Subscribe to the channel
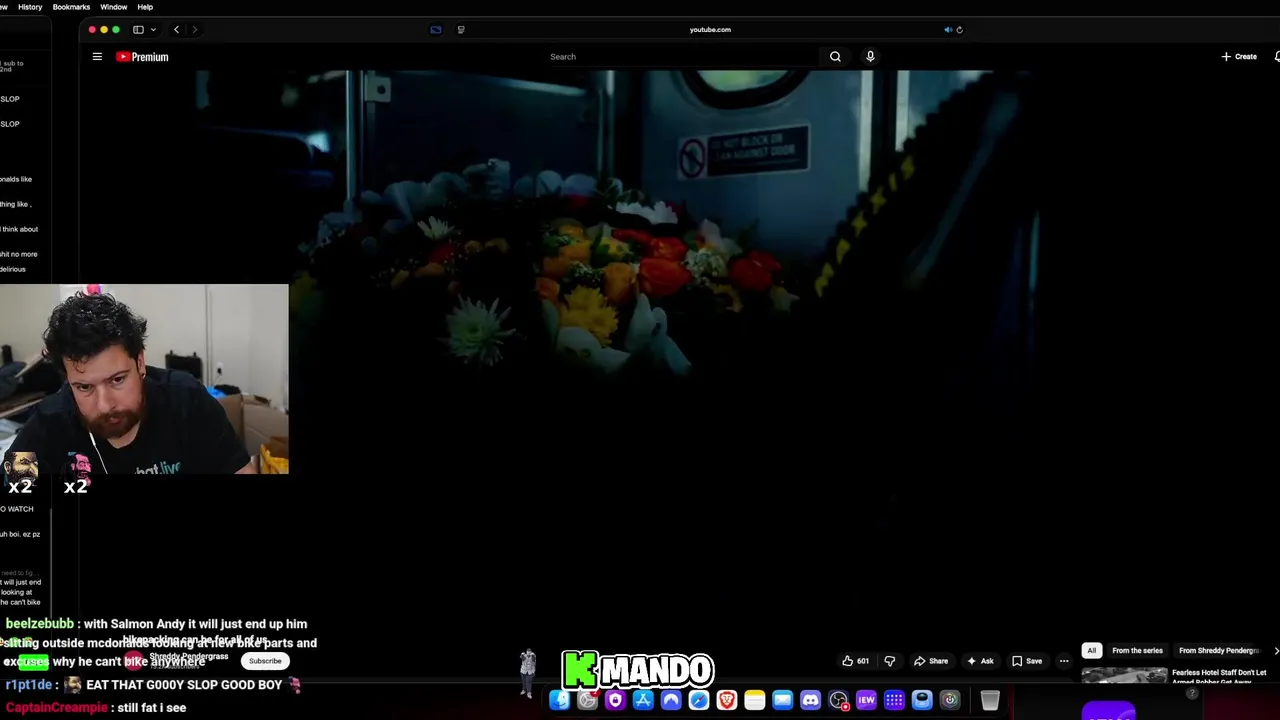 [x=265, y=661]
